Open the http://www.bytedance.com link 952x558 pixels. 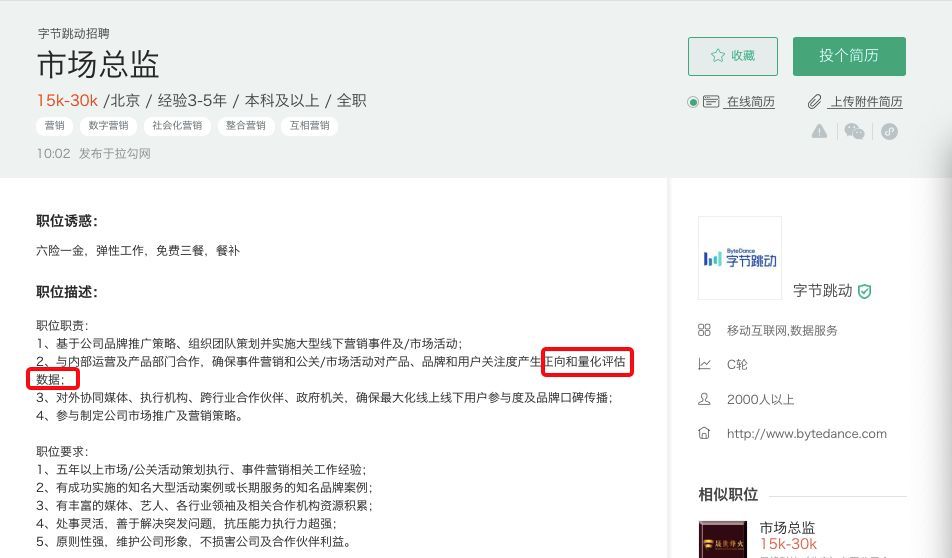pos(806,434)
